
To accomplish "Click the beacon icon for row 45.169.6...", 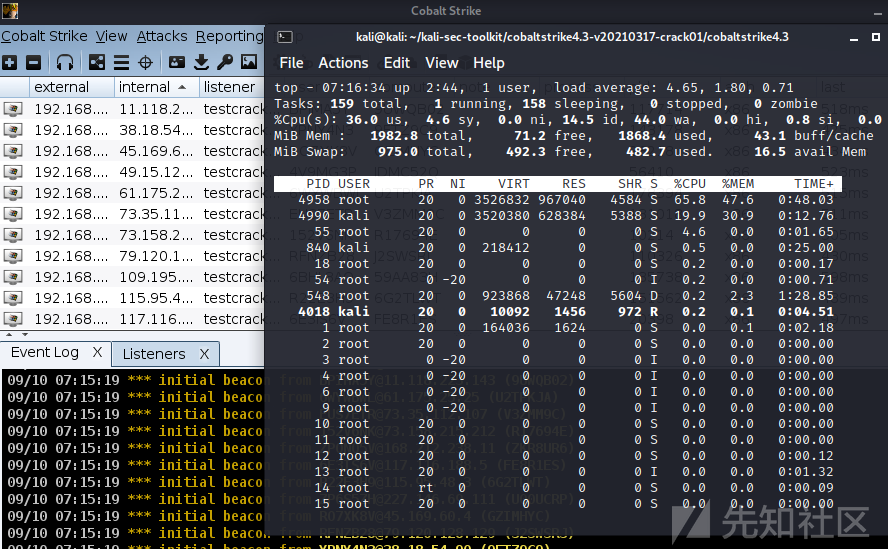I will coord(14,151).
